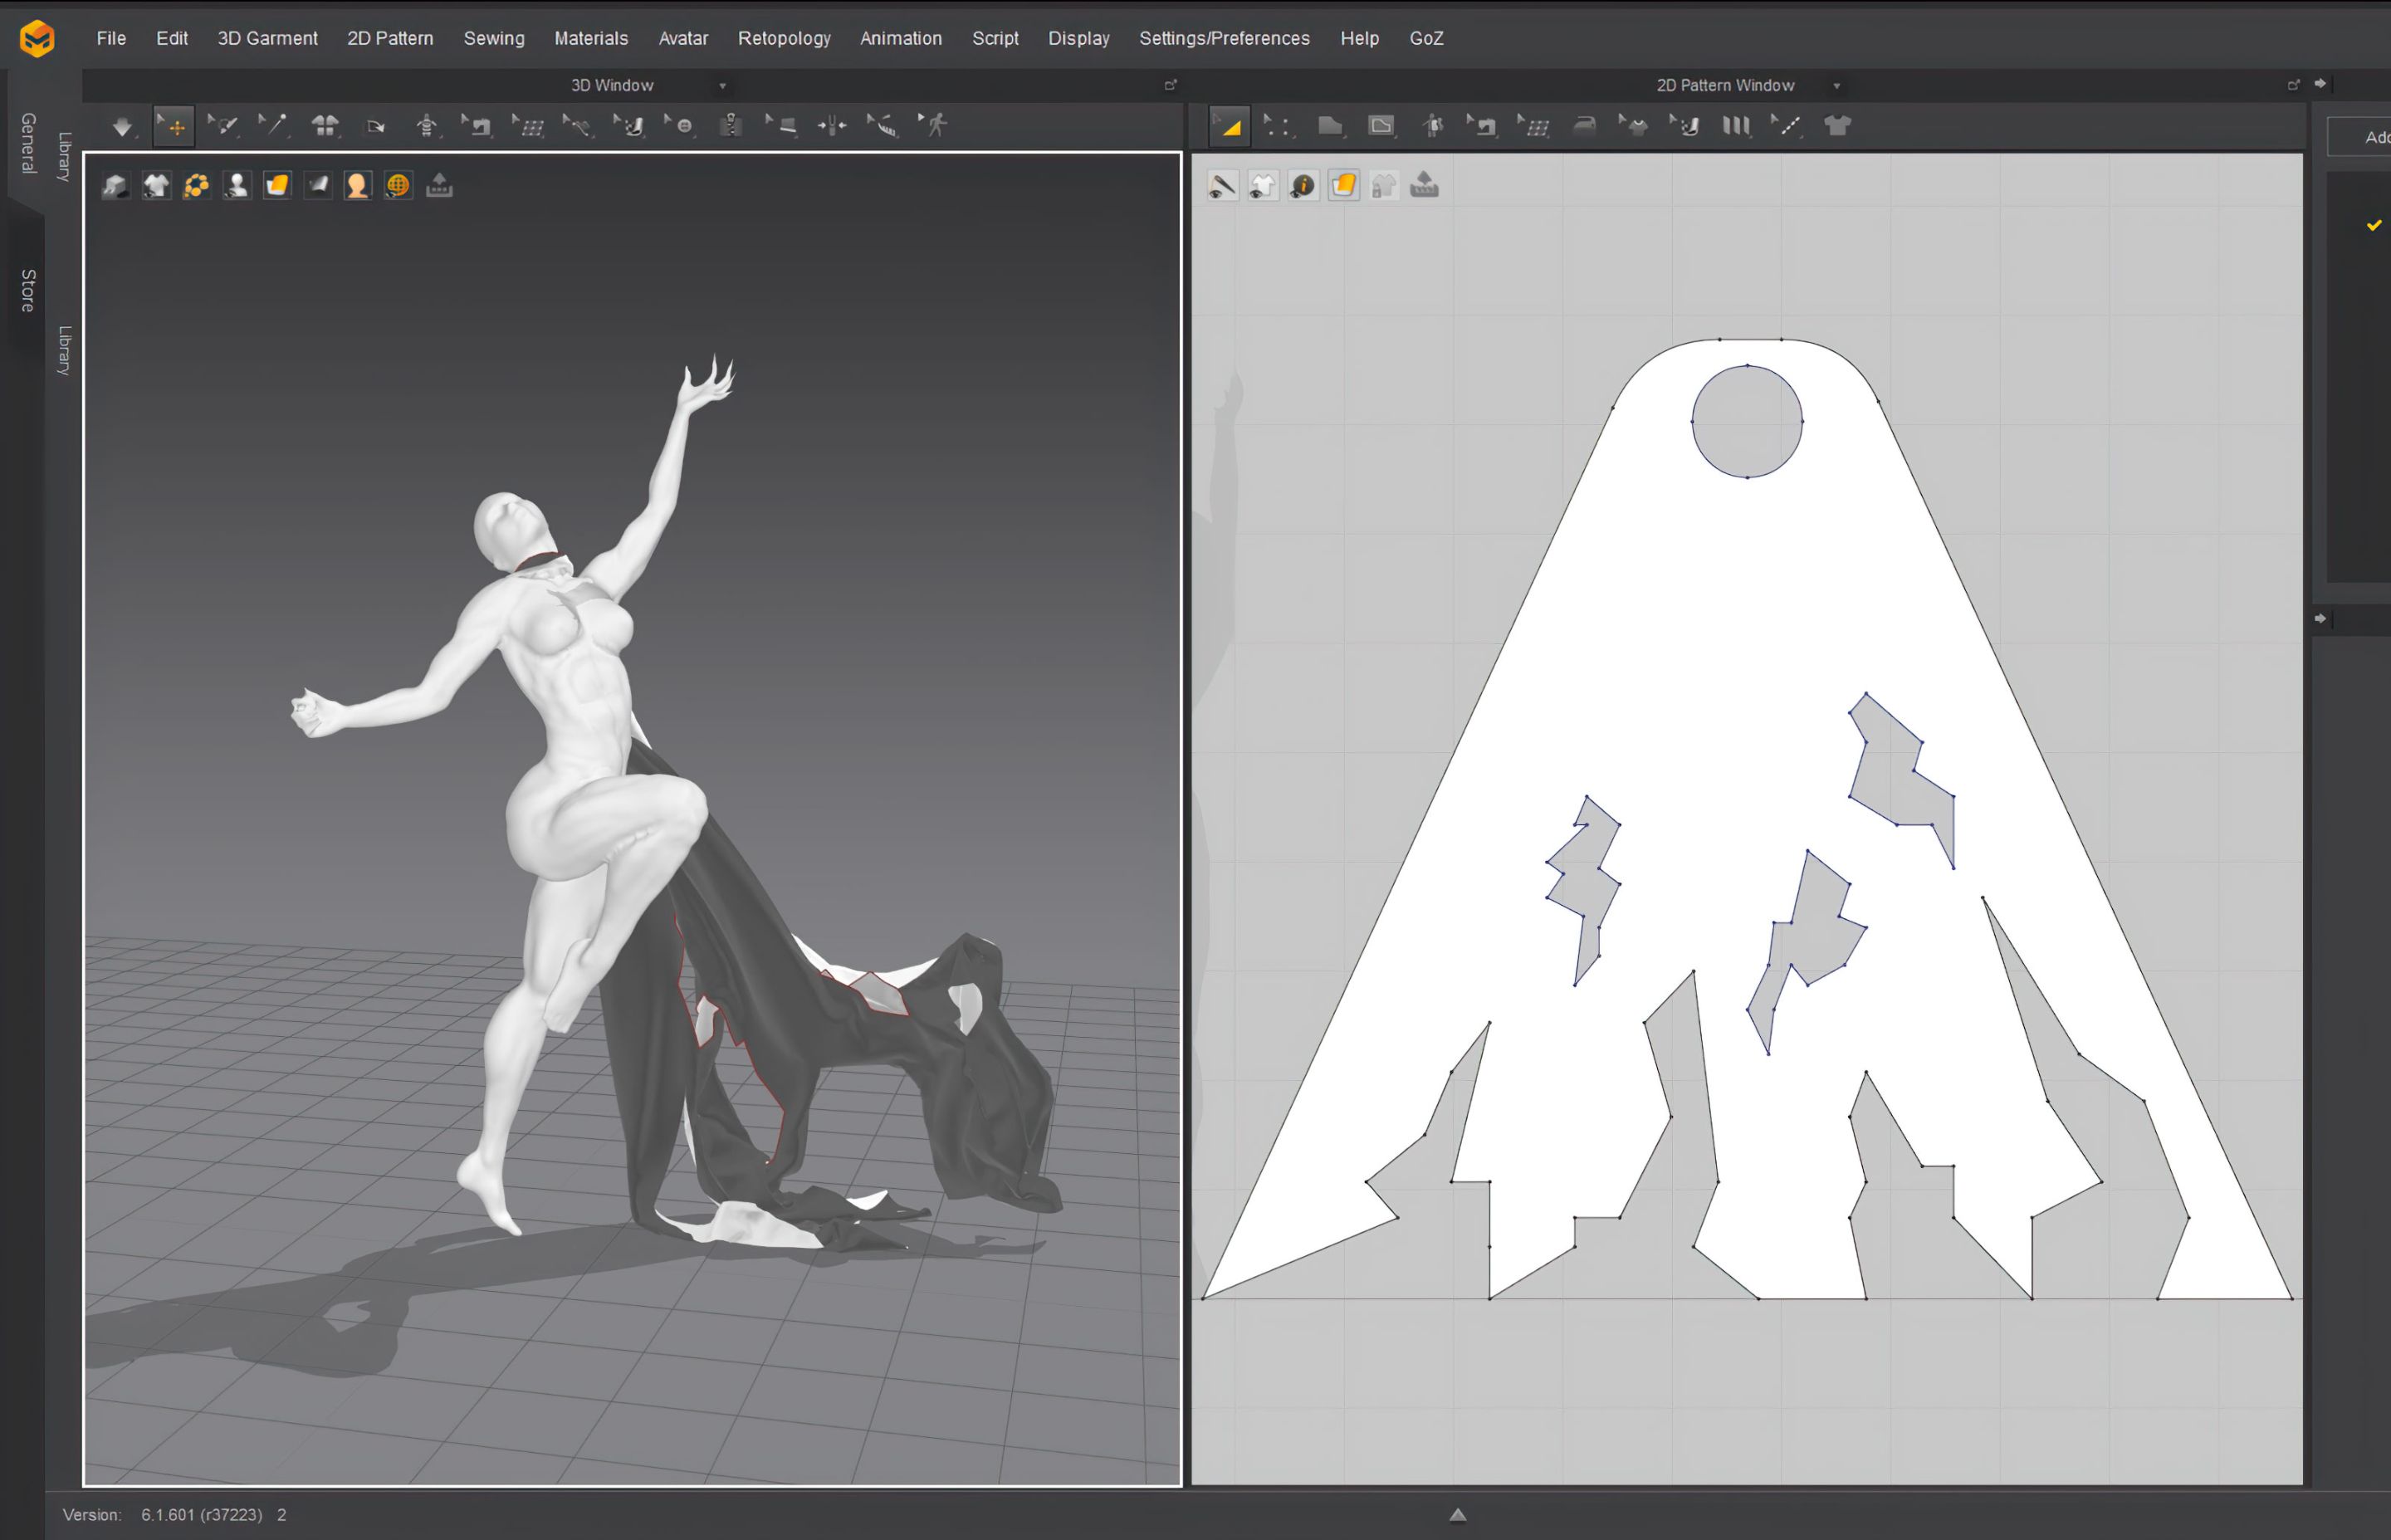Select the Tack/pinch arrows tool

[832, 126]
